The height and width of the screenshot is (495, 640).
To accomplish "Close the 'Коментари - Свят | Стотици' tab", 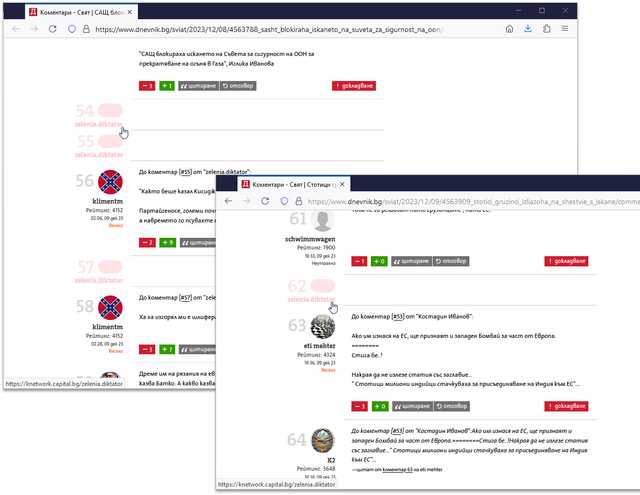I will point(342,184).
